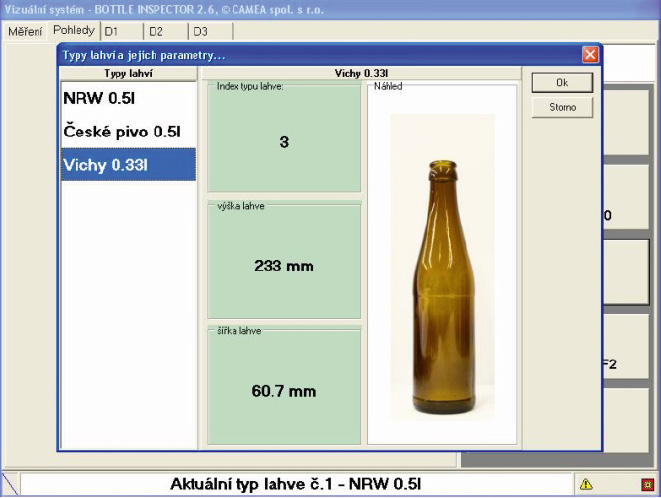This screenshot has width=661, height=498.
Task: Click the Vichy 0.33l panel header
Action: [x=361, y=73]
